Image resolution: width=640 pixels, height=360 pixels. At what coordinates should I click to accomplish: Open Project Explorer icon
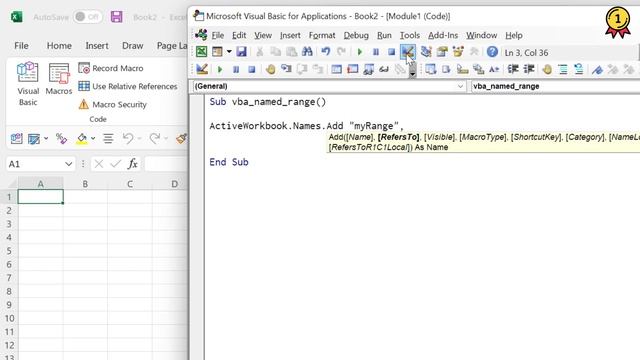[x=426, y=52]
